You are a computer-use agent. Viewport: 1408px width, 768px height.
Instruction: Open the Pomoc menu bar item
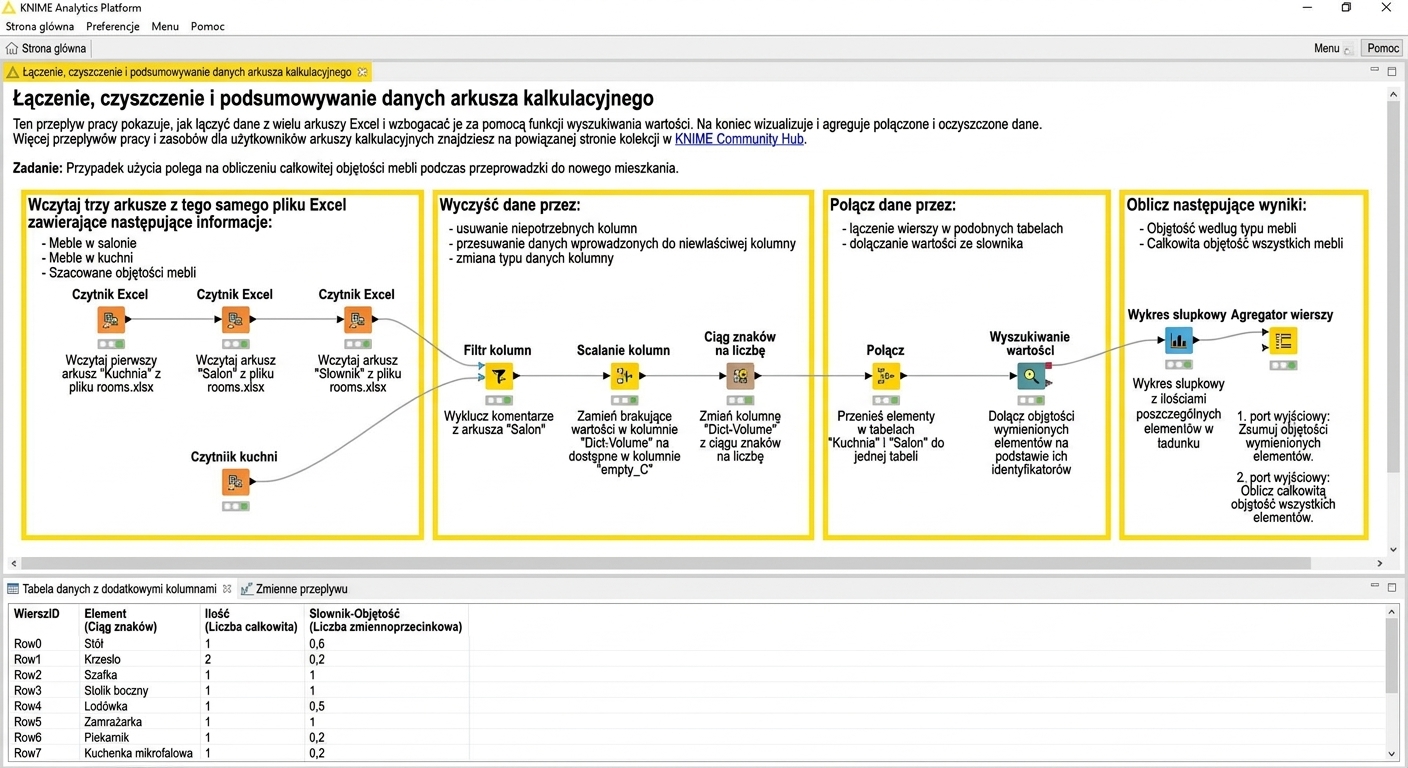(208, 26)
